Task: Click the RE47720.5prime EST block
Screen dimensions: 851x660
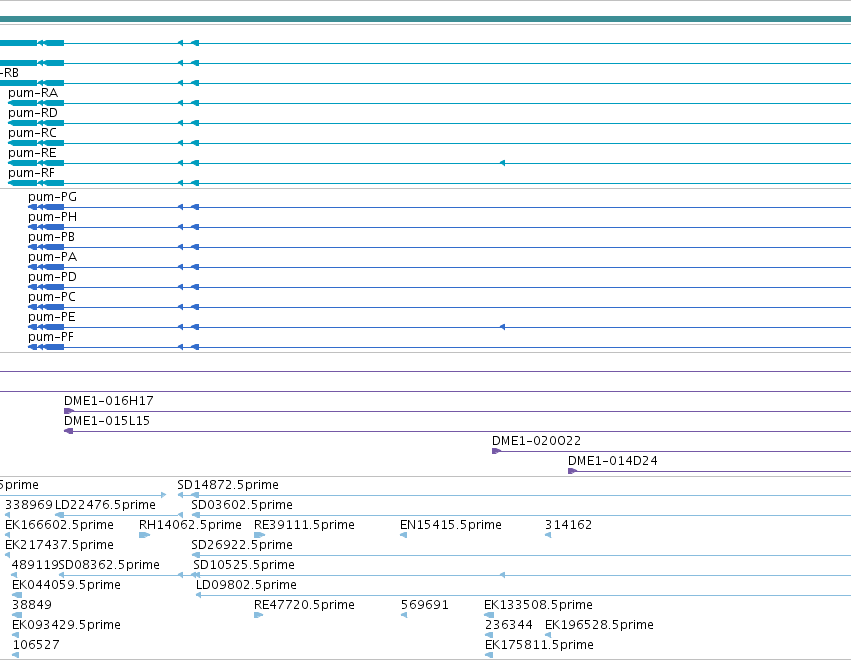Action: point(258,615)
